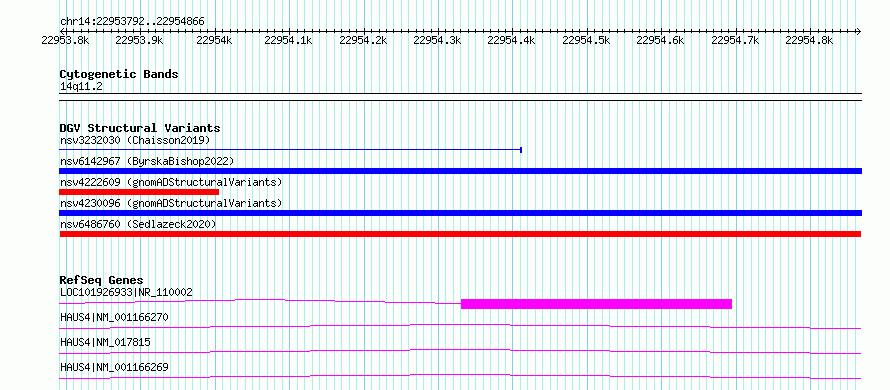Click the 22954.1k ruler label
Screen dimensions: 890x390
pos(288,41)
